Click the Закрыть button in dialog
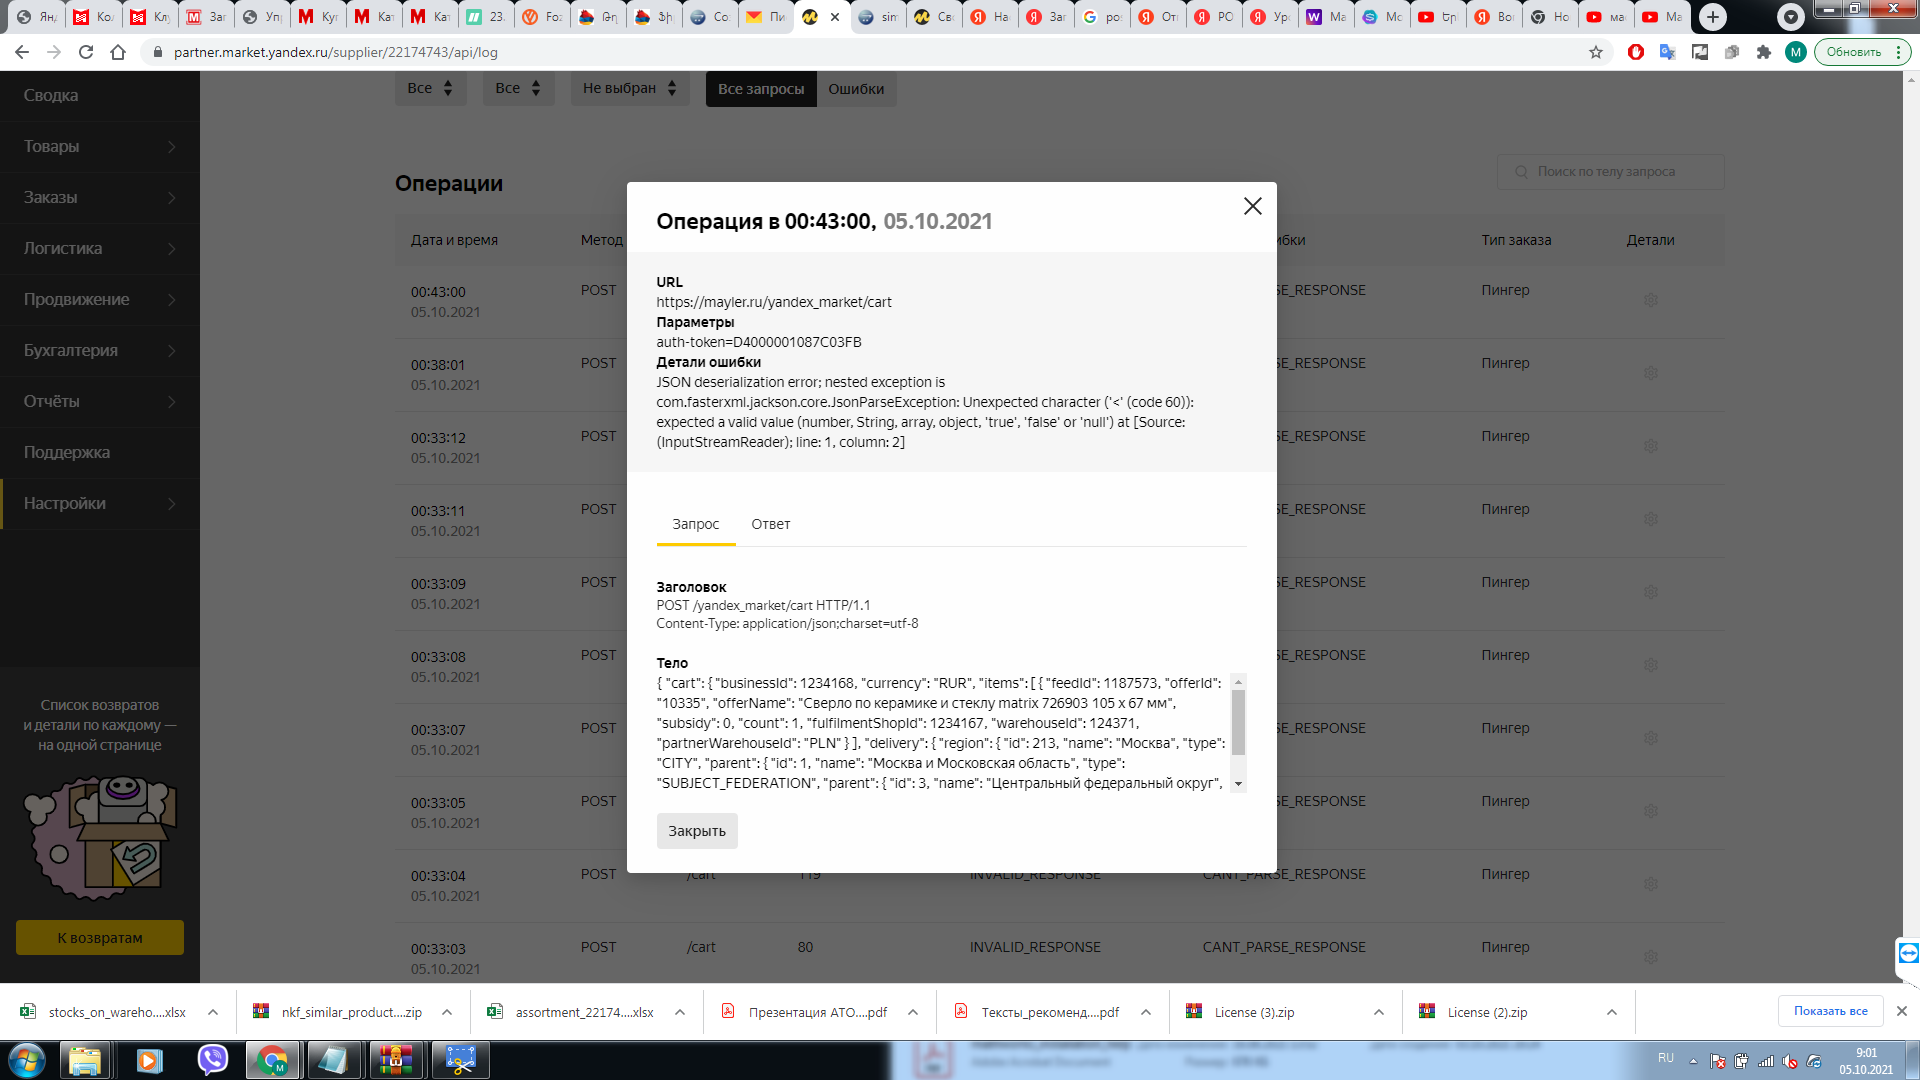Screen dimensions: 1920x1080 click(697, 831)
